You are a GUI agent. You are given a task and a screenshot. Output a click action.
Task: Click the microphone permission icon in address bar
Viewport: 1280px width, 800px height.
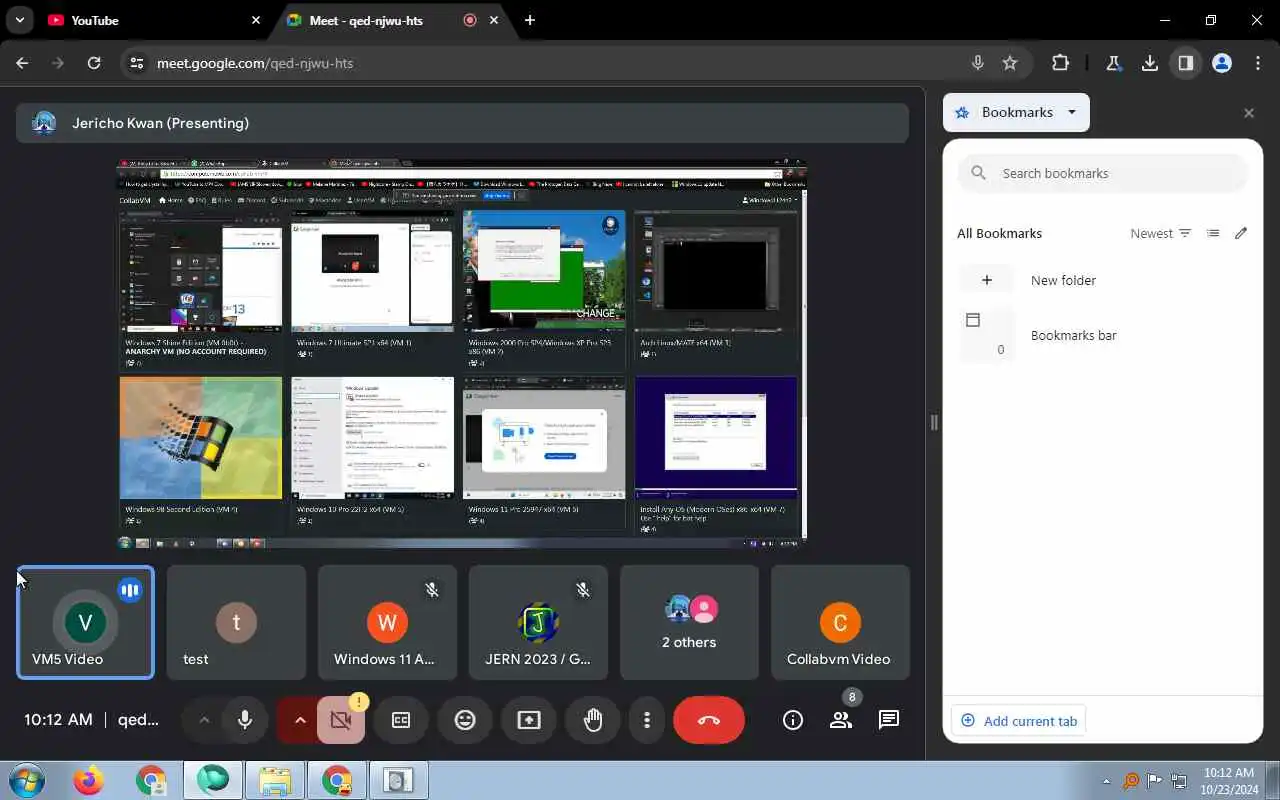[977, 63]
